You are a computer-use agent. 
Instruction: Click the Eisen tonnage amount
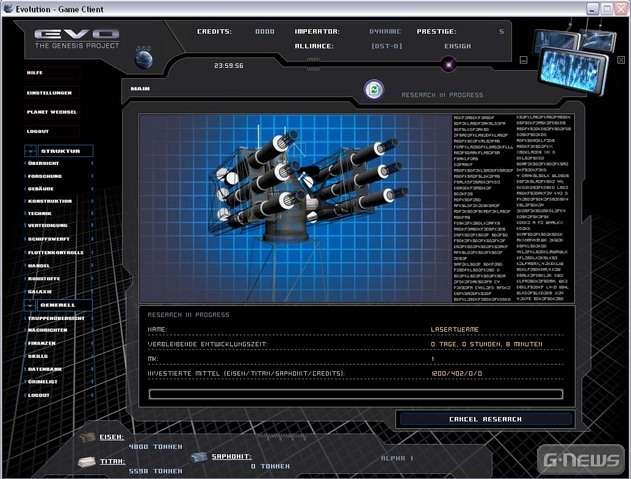click(156, 447)
